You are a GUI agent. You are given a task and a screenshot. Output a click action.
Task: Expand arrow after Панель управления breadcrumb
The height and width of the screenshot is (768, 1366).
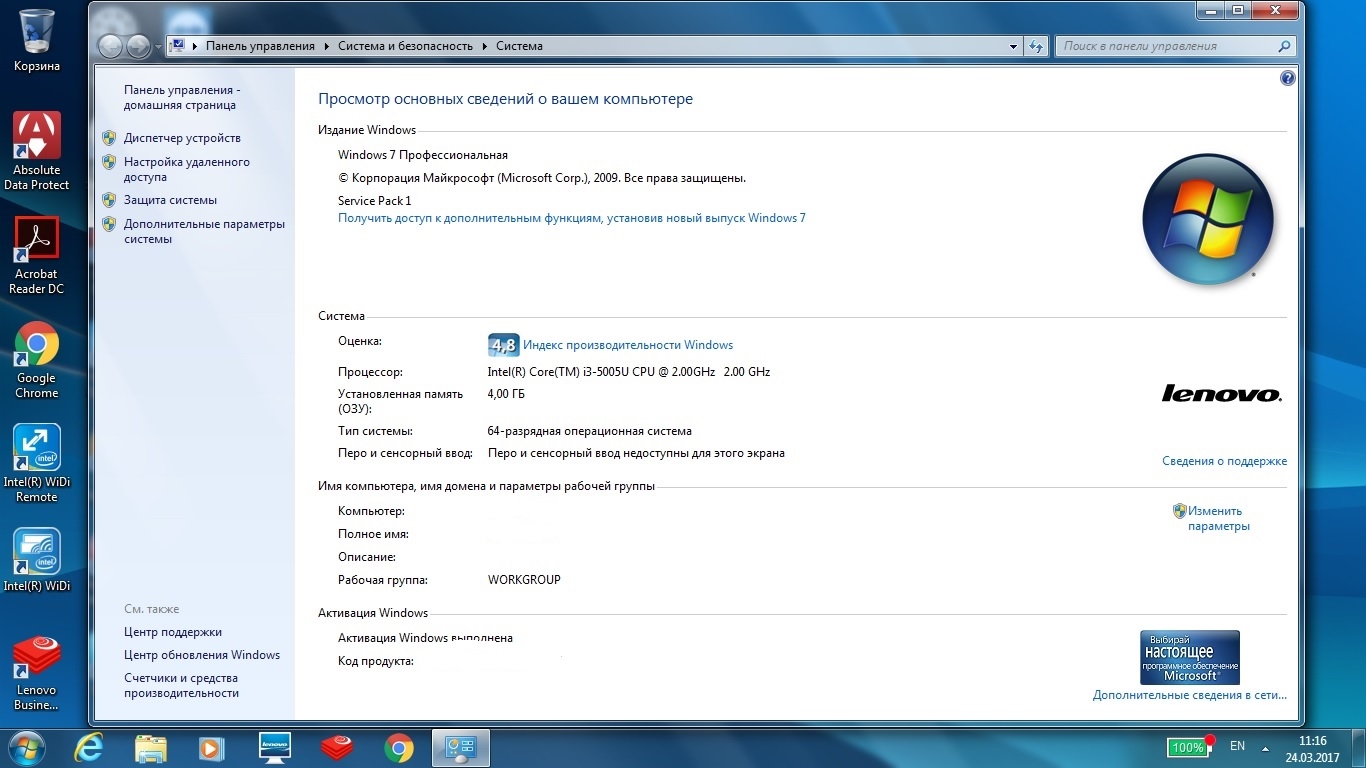pyautogui.click(x=326, y=46)
